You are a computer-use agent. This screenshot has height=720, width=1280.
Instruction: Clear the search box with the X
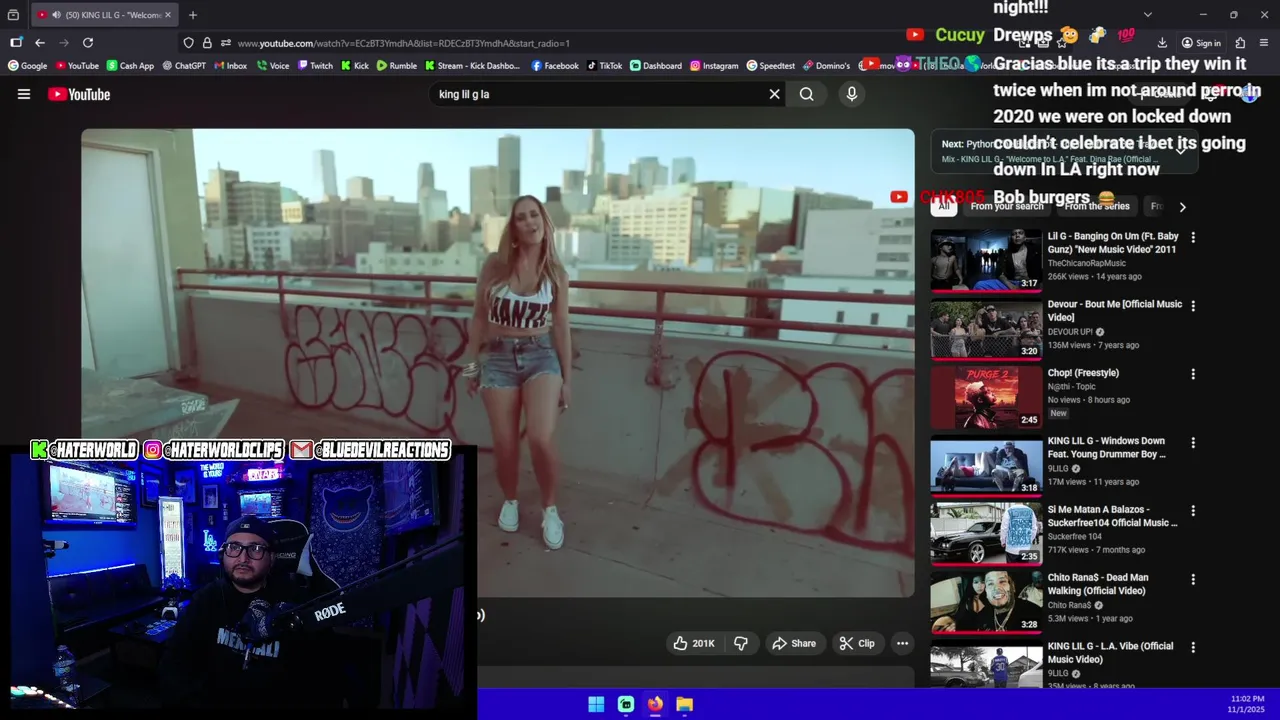774,94
